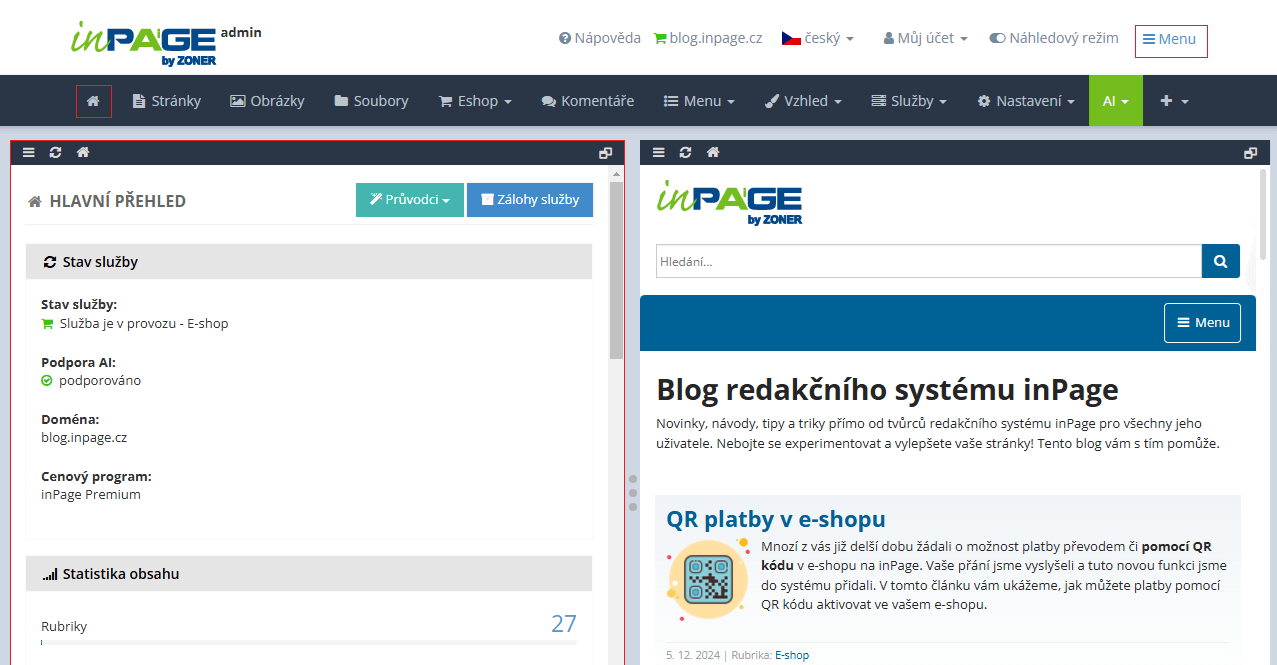The height and width of the screenshot is (665, 1277).
Task: Click the Blog redakčního systému inPage heading
Action: click(888, 389)
